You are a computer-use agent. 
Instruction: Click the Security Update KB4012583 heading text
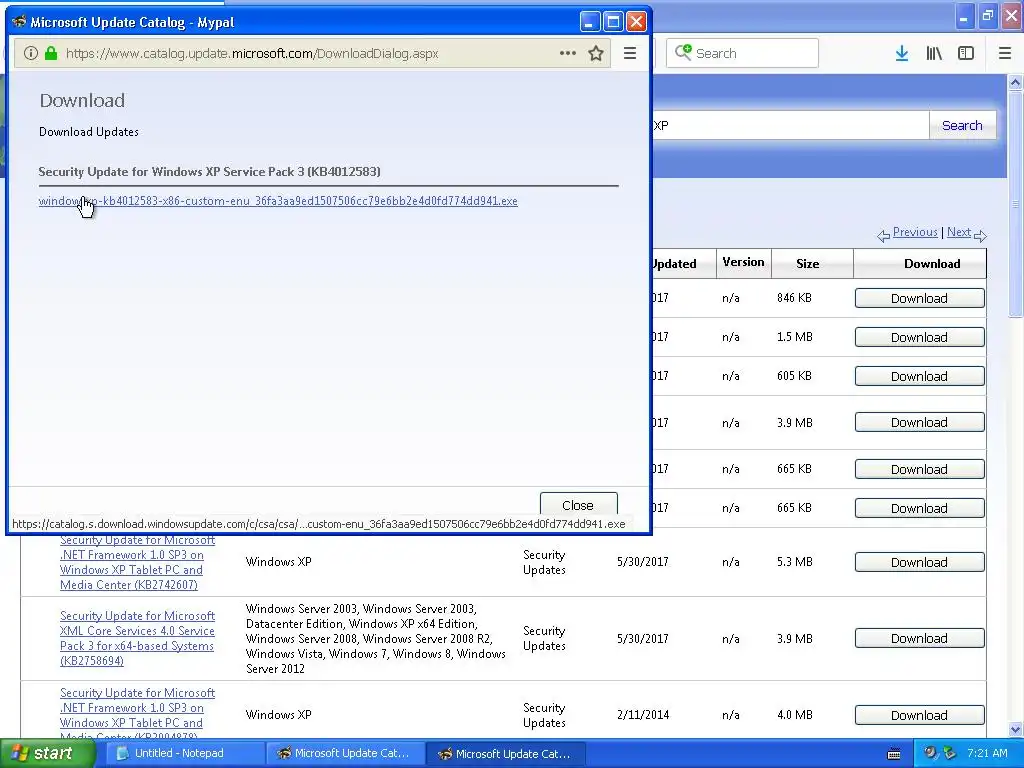point(209,172)
